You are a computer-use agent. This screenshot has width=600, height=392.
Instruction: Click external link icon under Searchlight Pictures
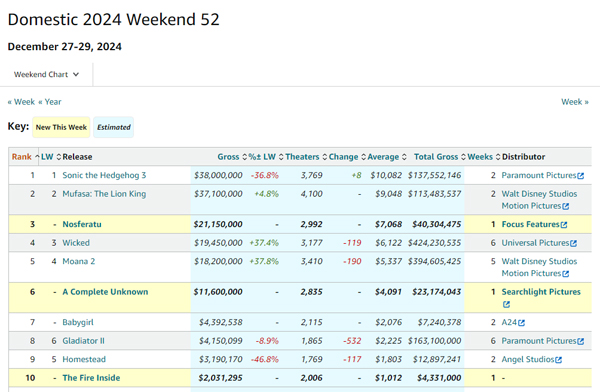(506, 304)
